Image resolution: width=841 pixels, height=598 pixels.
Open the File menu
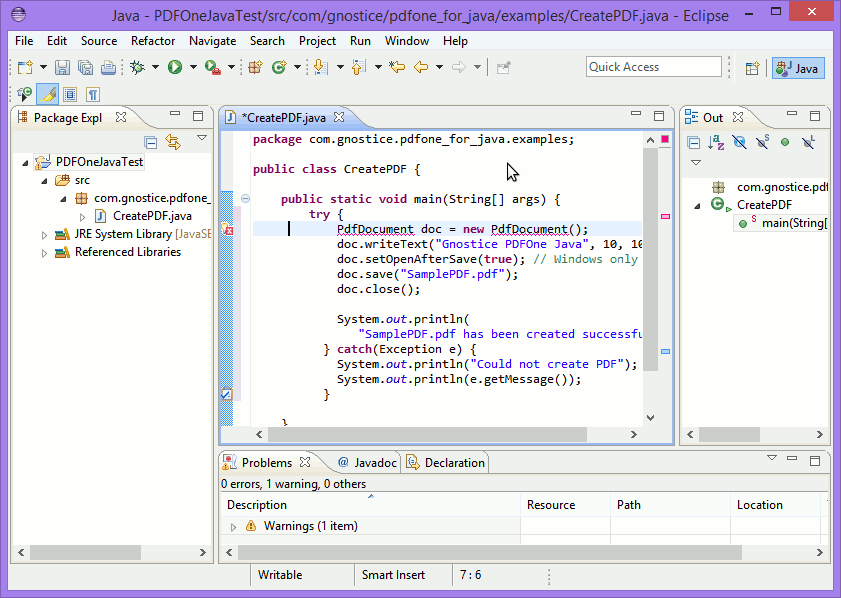(24, 41)
